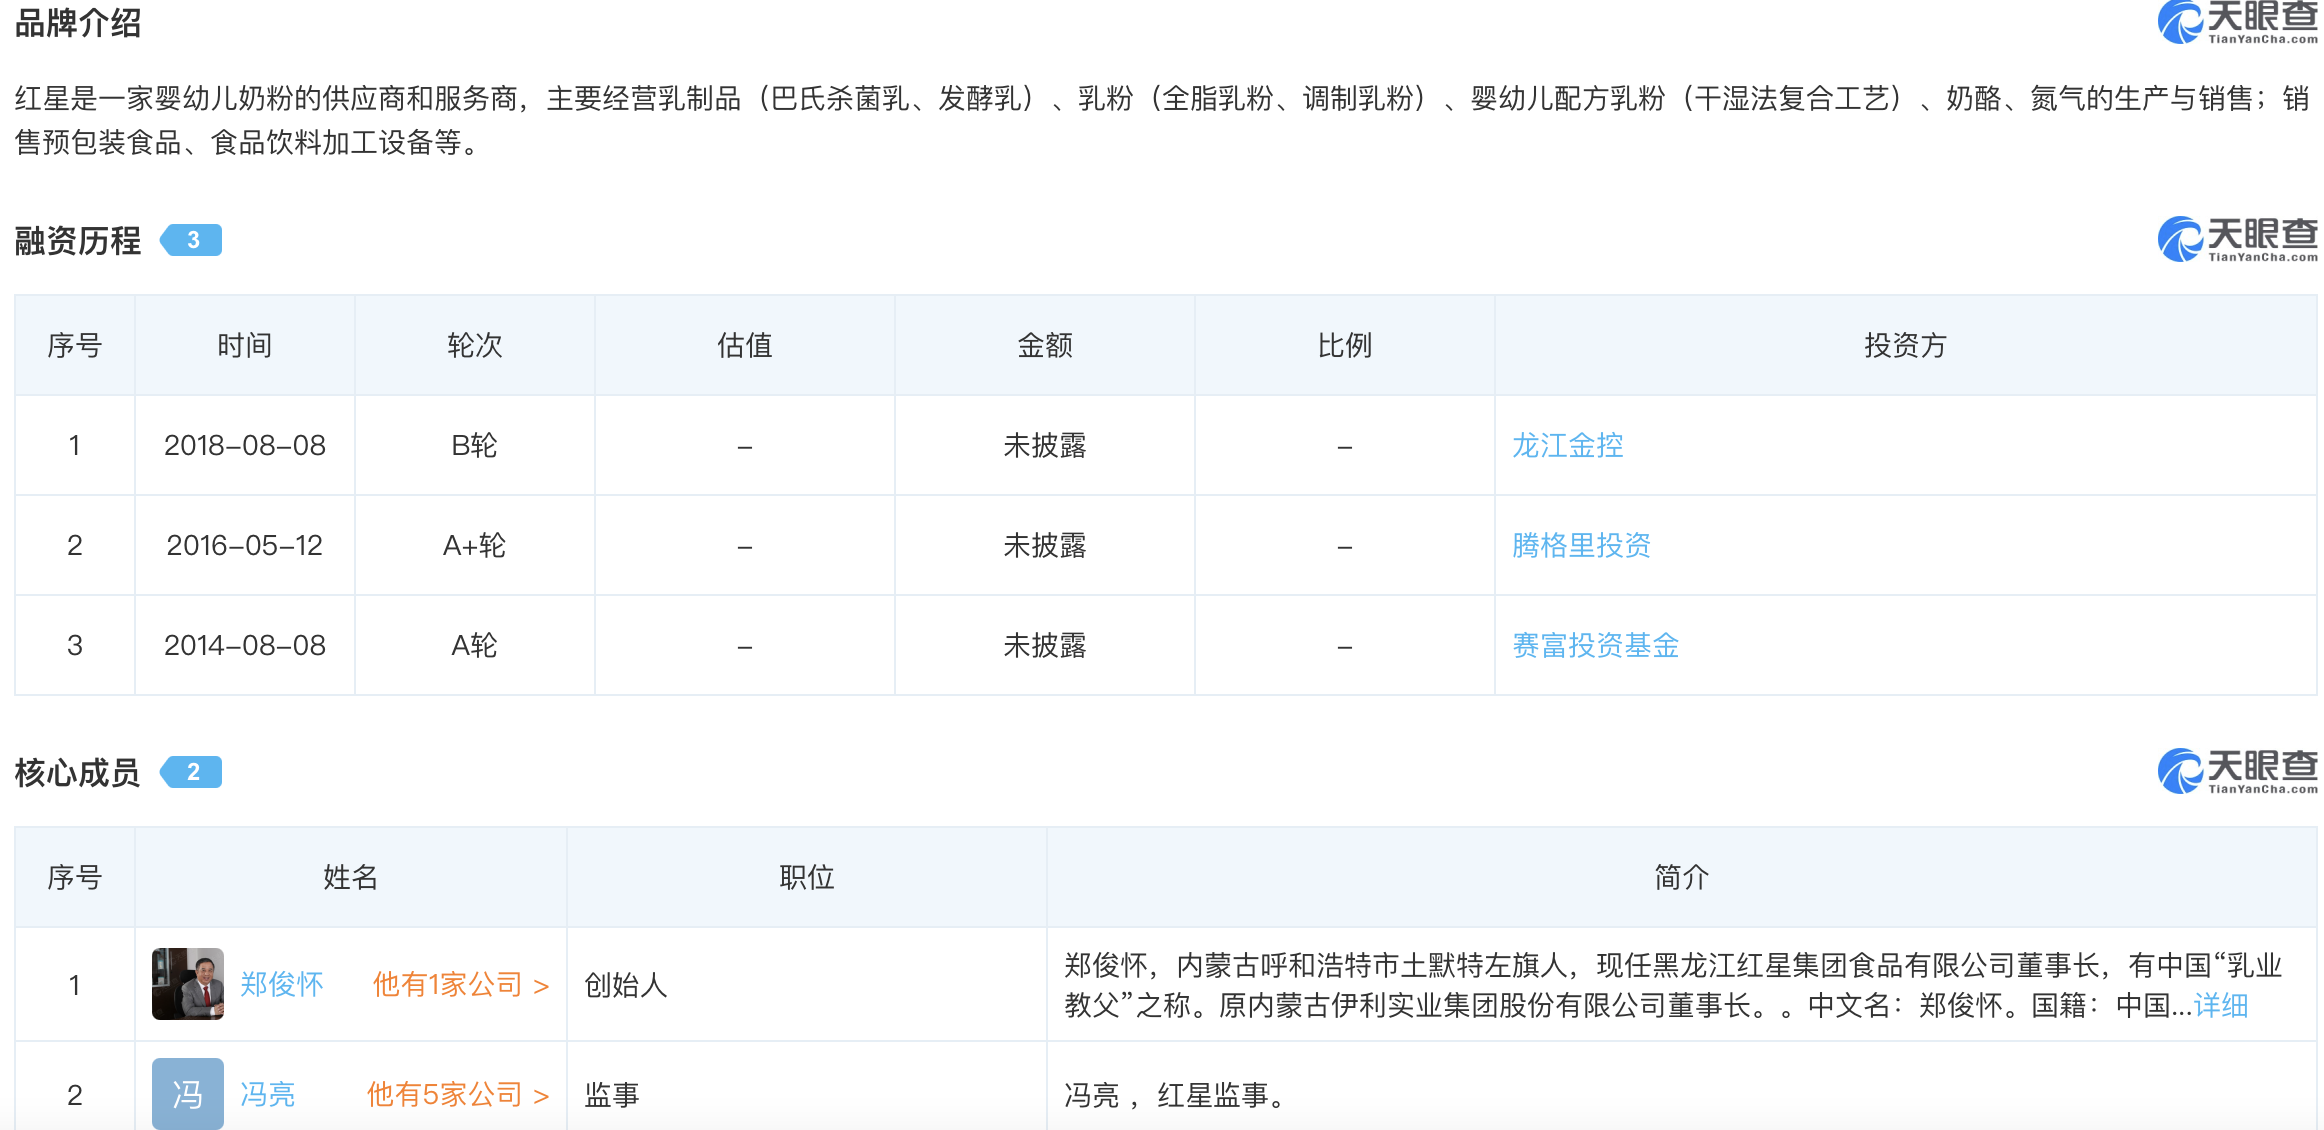The image size is (2324, 1130).
Task: Click the Tianyancha logo beside 融资历程
Action: coord(2236,240)
